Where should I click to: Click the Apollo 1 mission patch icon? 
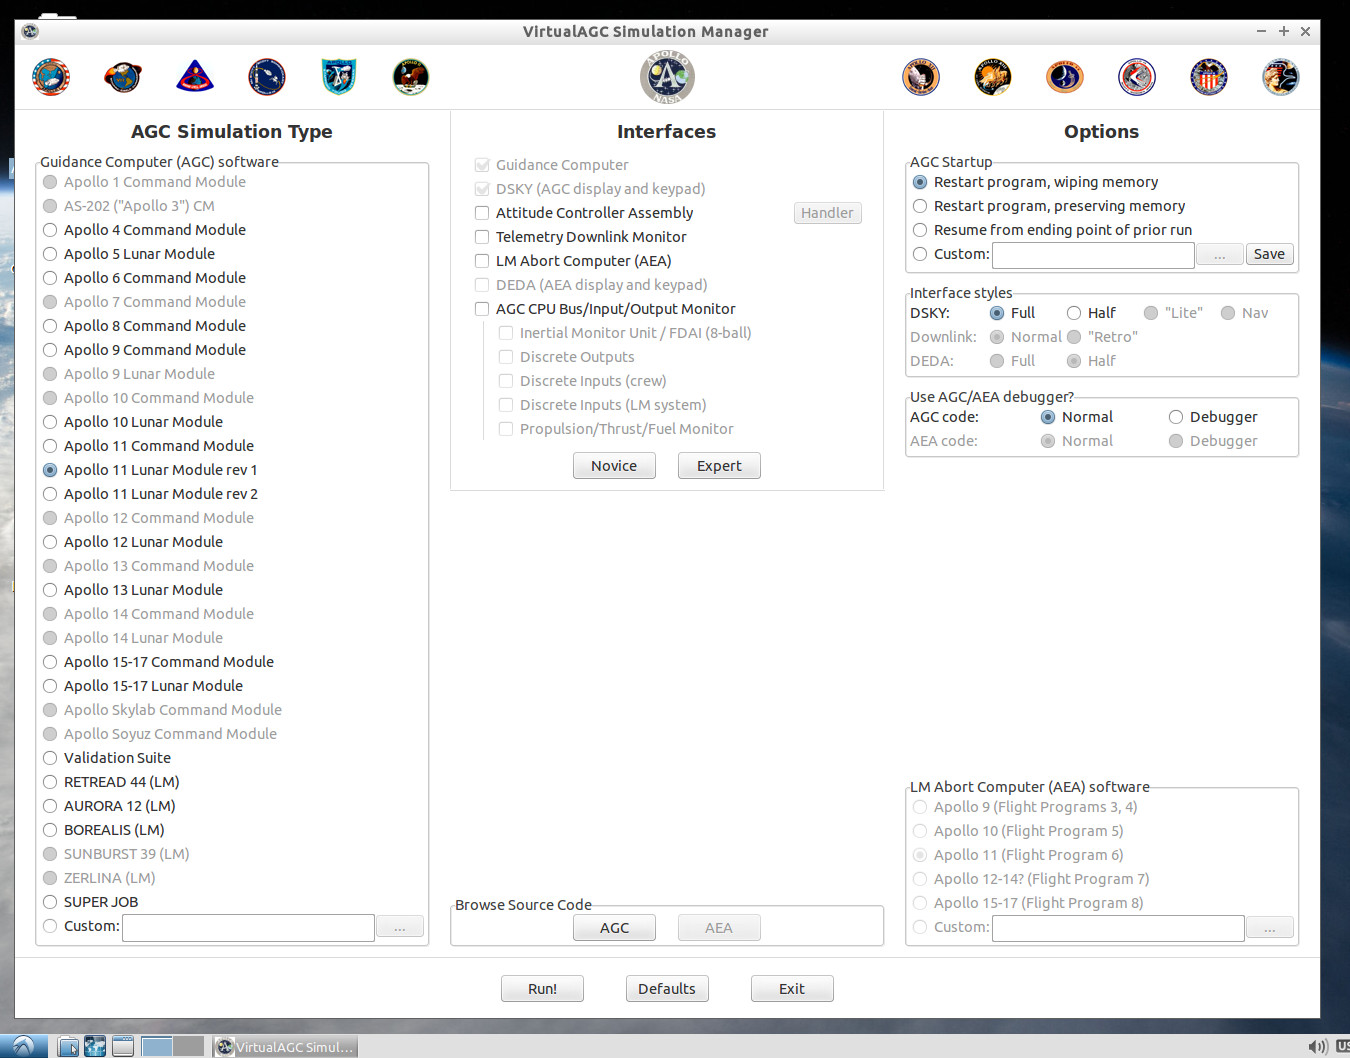(51, 77)
